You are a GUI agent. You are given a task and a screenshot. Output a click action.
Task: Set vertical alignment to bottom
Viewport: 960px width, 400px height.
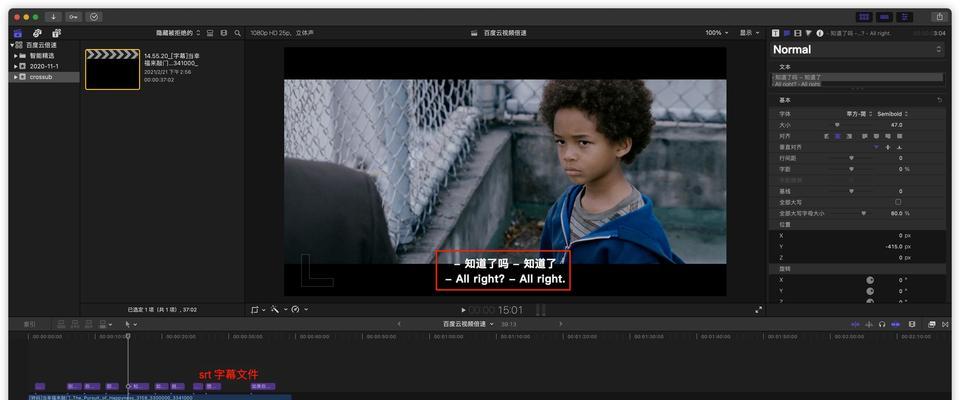(899, 147)
